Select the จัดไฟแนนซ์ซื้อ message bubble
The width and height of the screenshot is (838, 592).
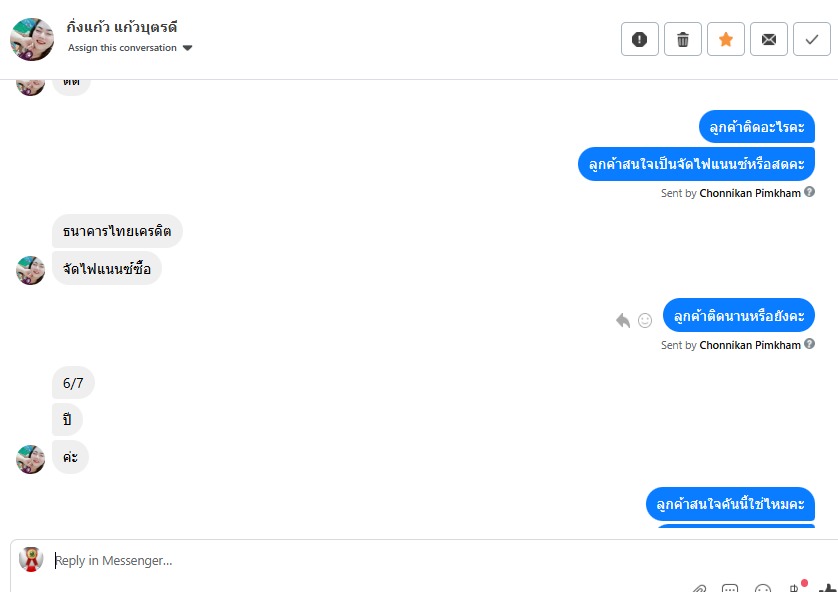tap(107, 268)
